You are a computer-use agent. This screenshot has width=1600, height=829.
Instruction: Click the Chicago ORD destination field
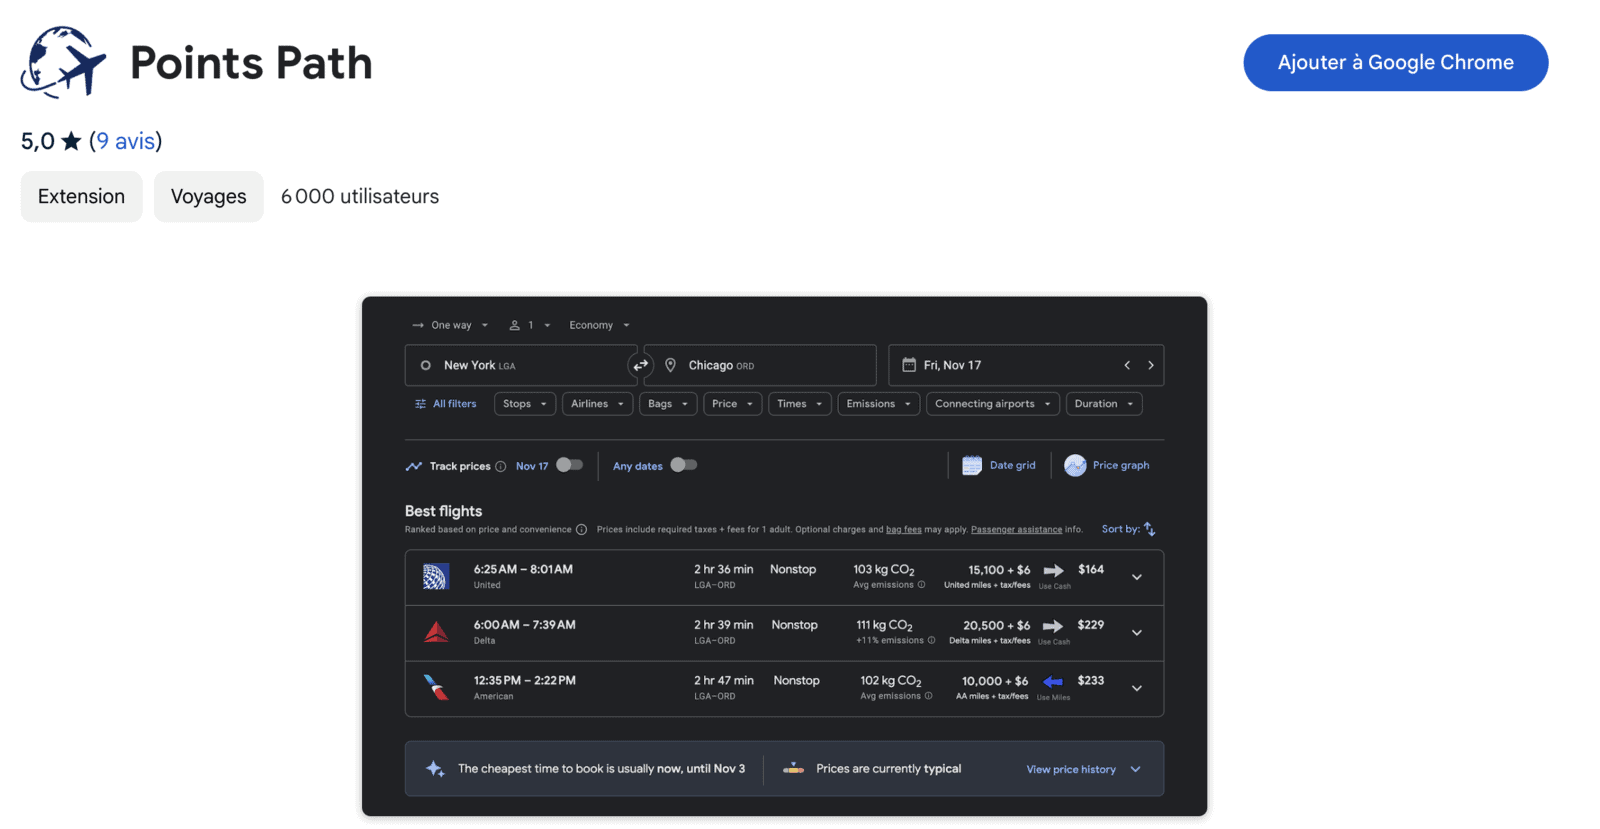tap(760, 365)
